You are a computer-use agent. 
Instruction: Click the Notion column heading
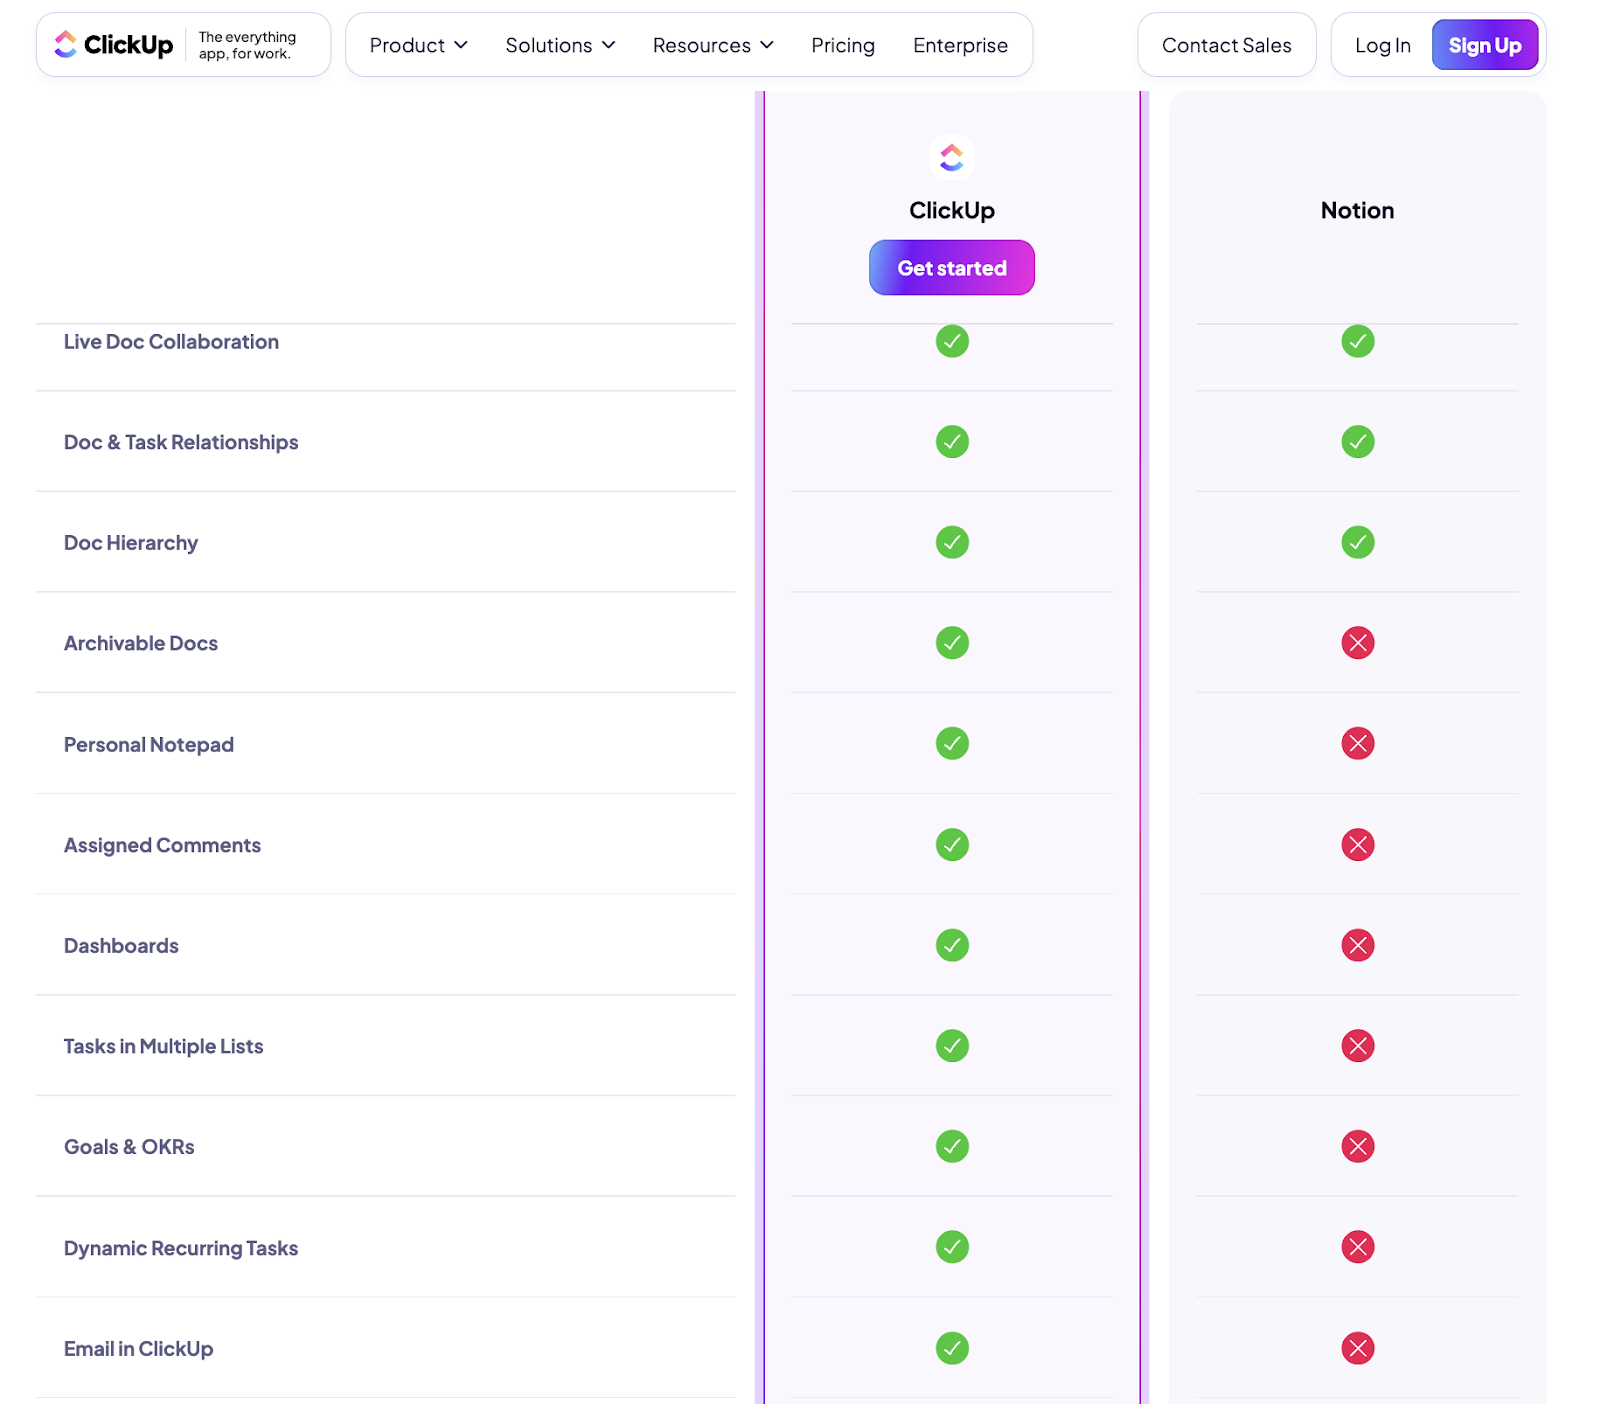(x=1358, y=210)
